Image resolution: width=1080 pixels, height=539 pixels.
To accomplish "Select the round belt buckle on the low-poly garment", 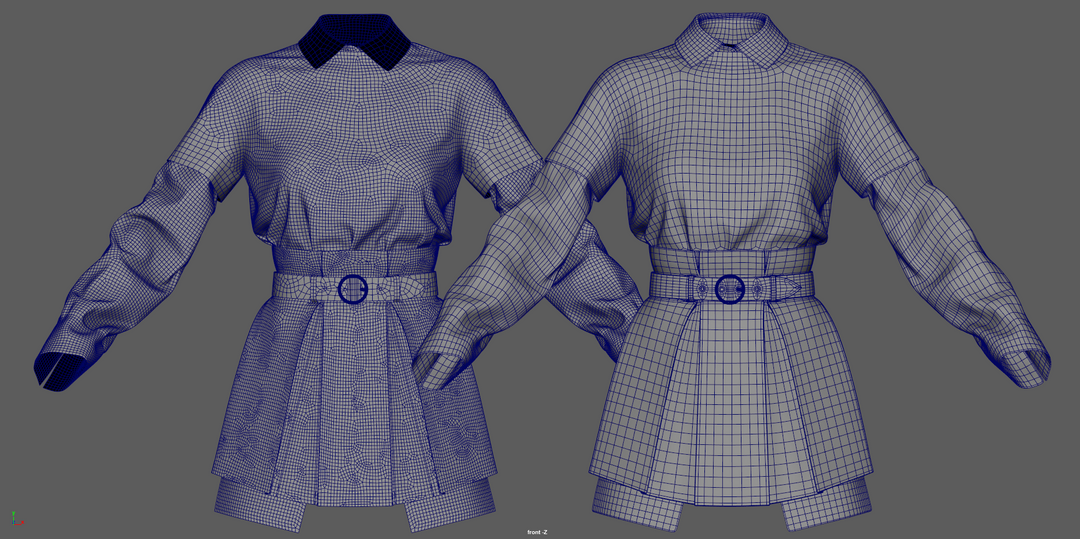I will (x=729, y=288).
